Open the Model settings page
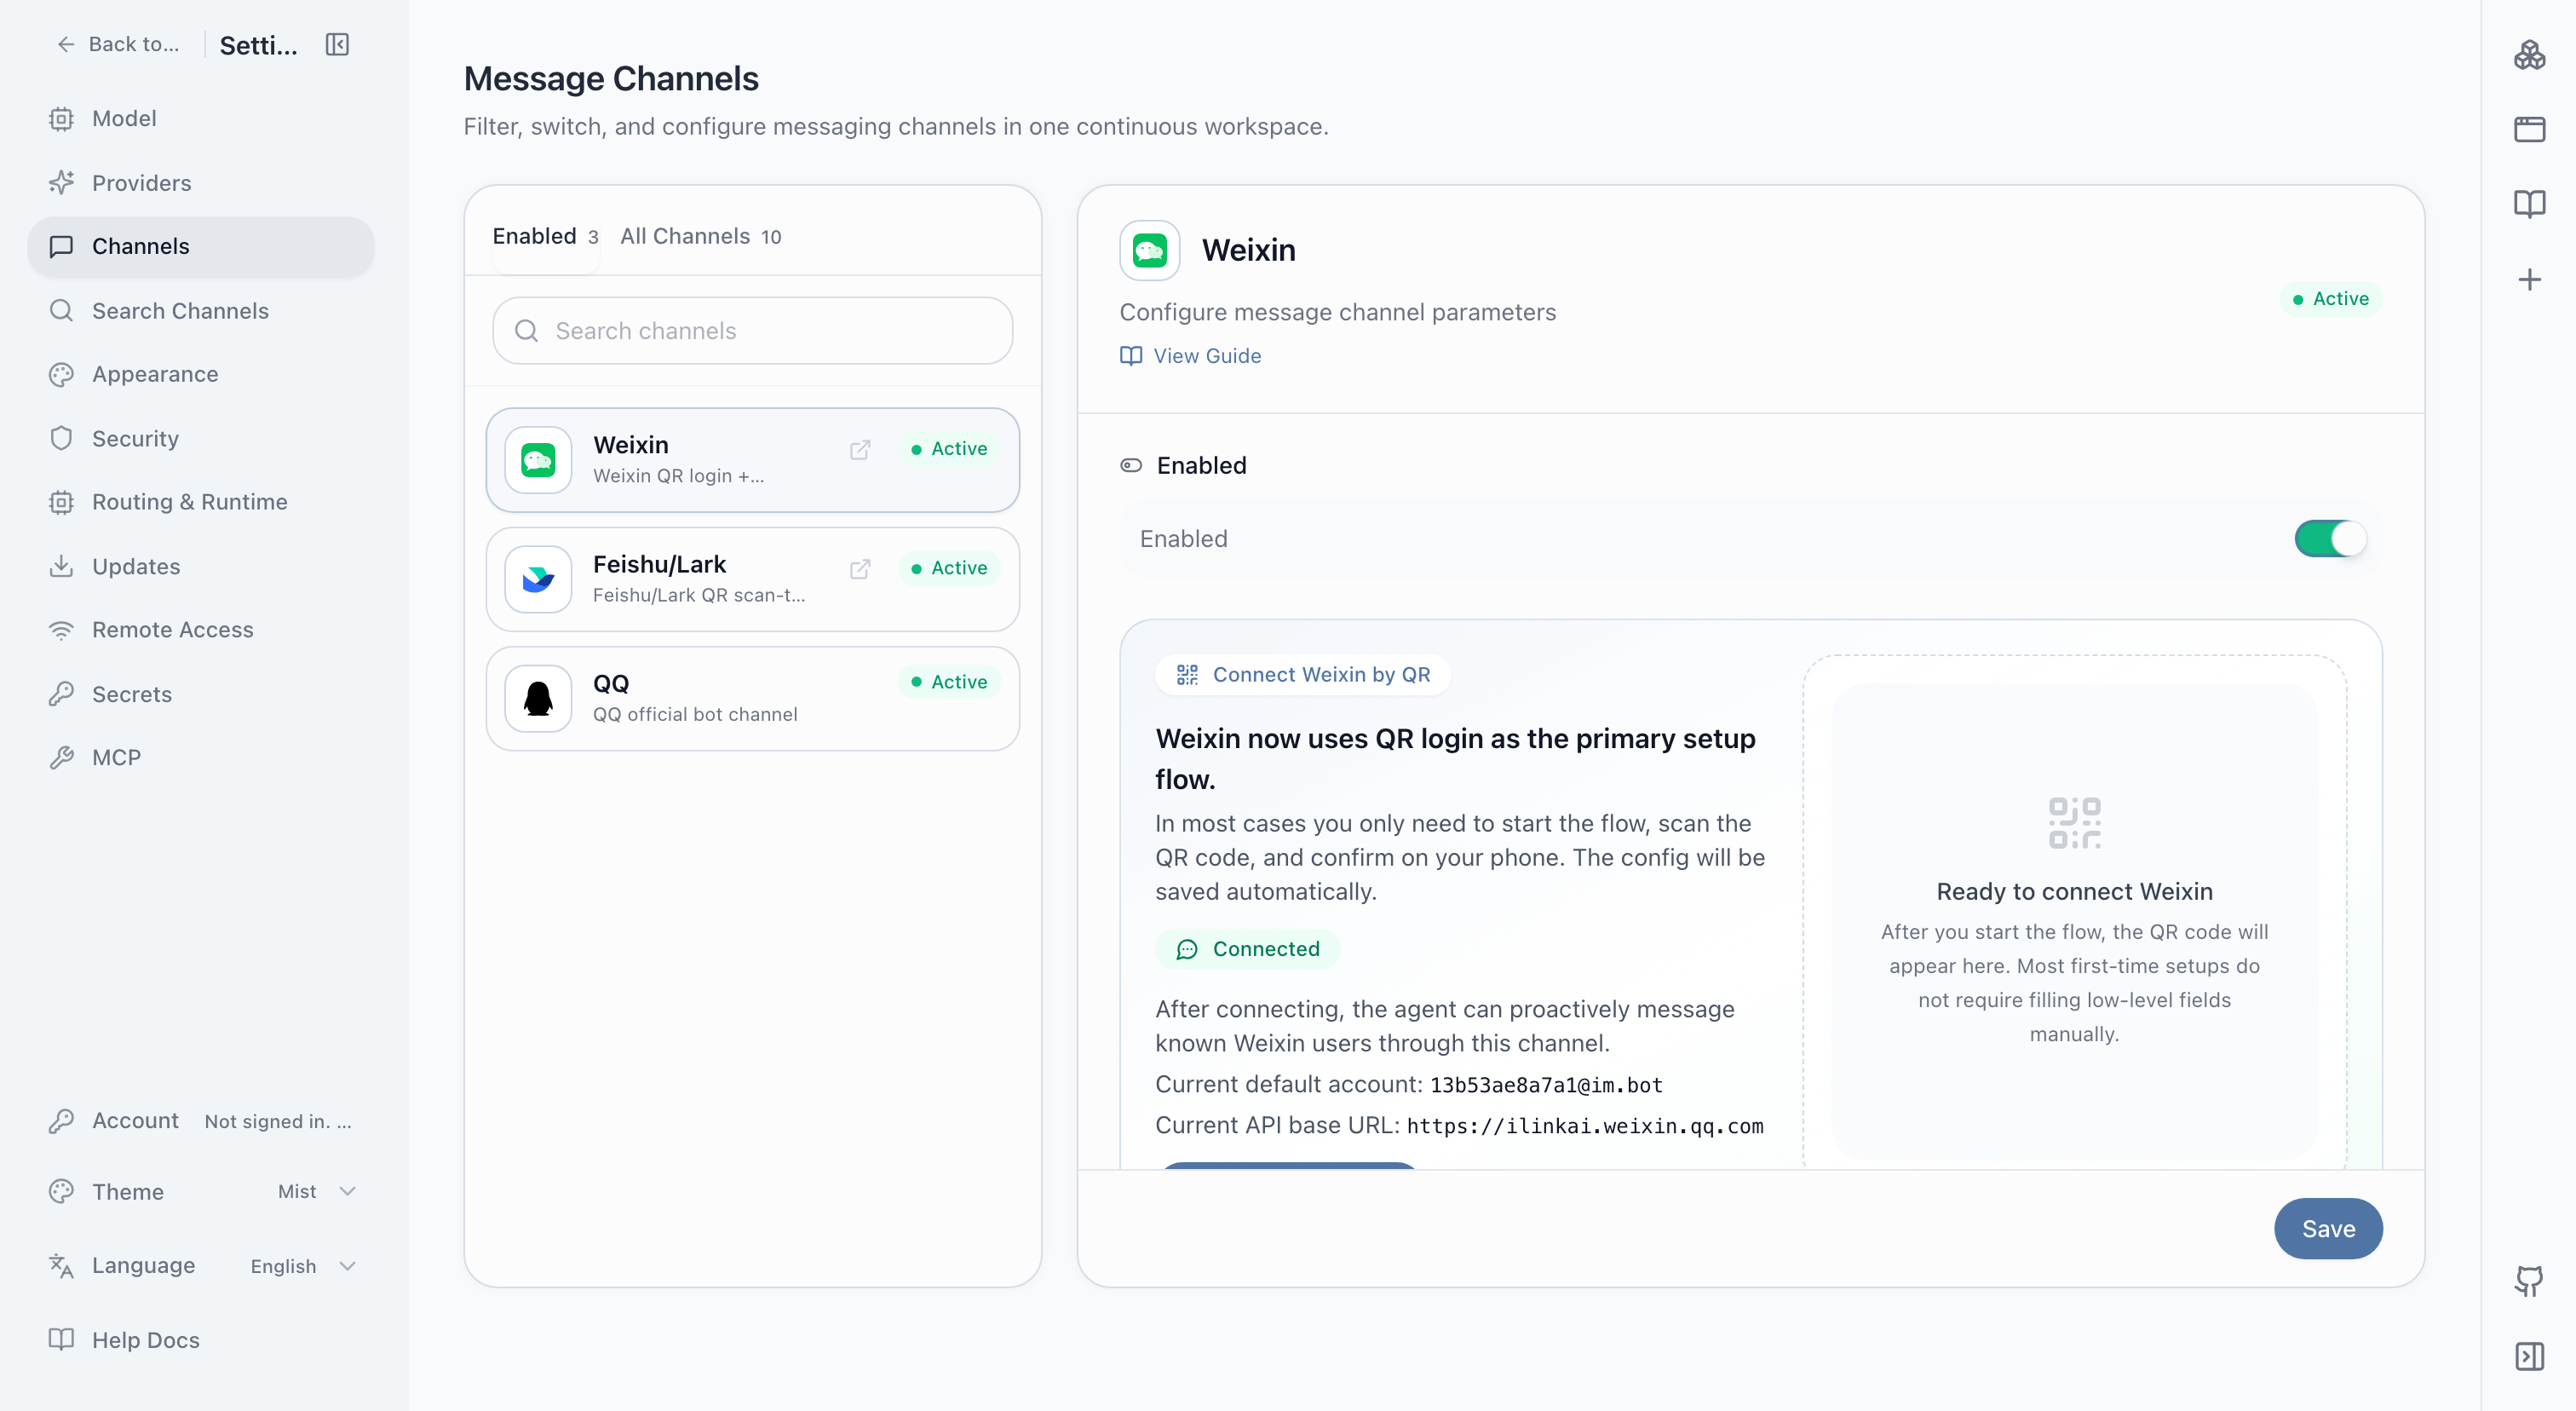The height and width of the screenshot is (1411, 2576). (x=201, y=118)
